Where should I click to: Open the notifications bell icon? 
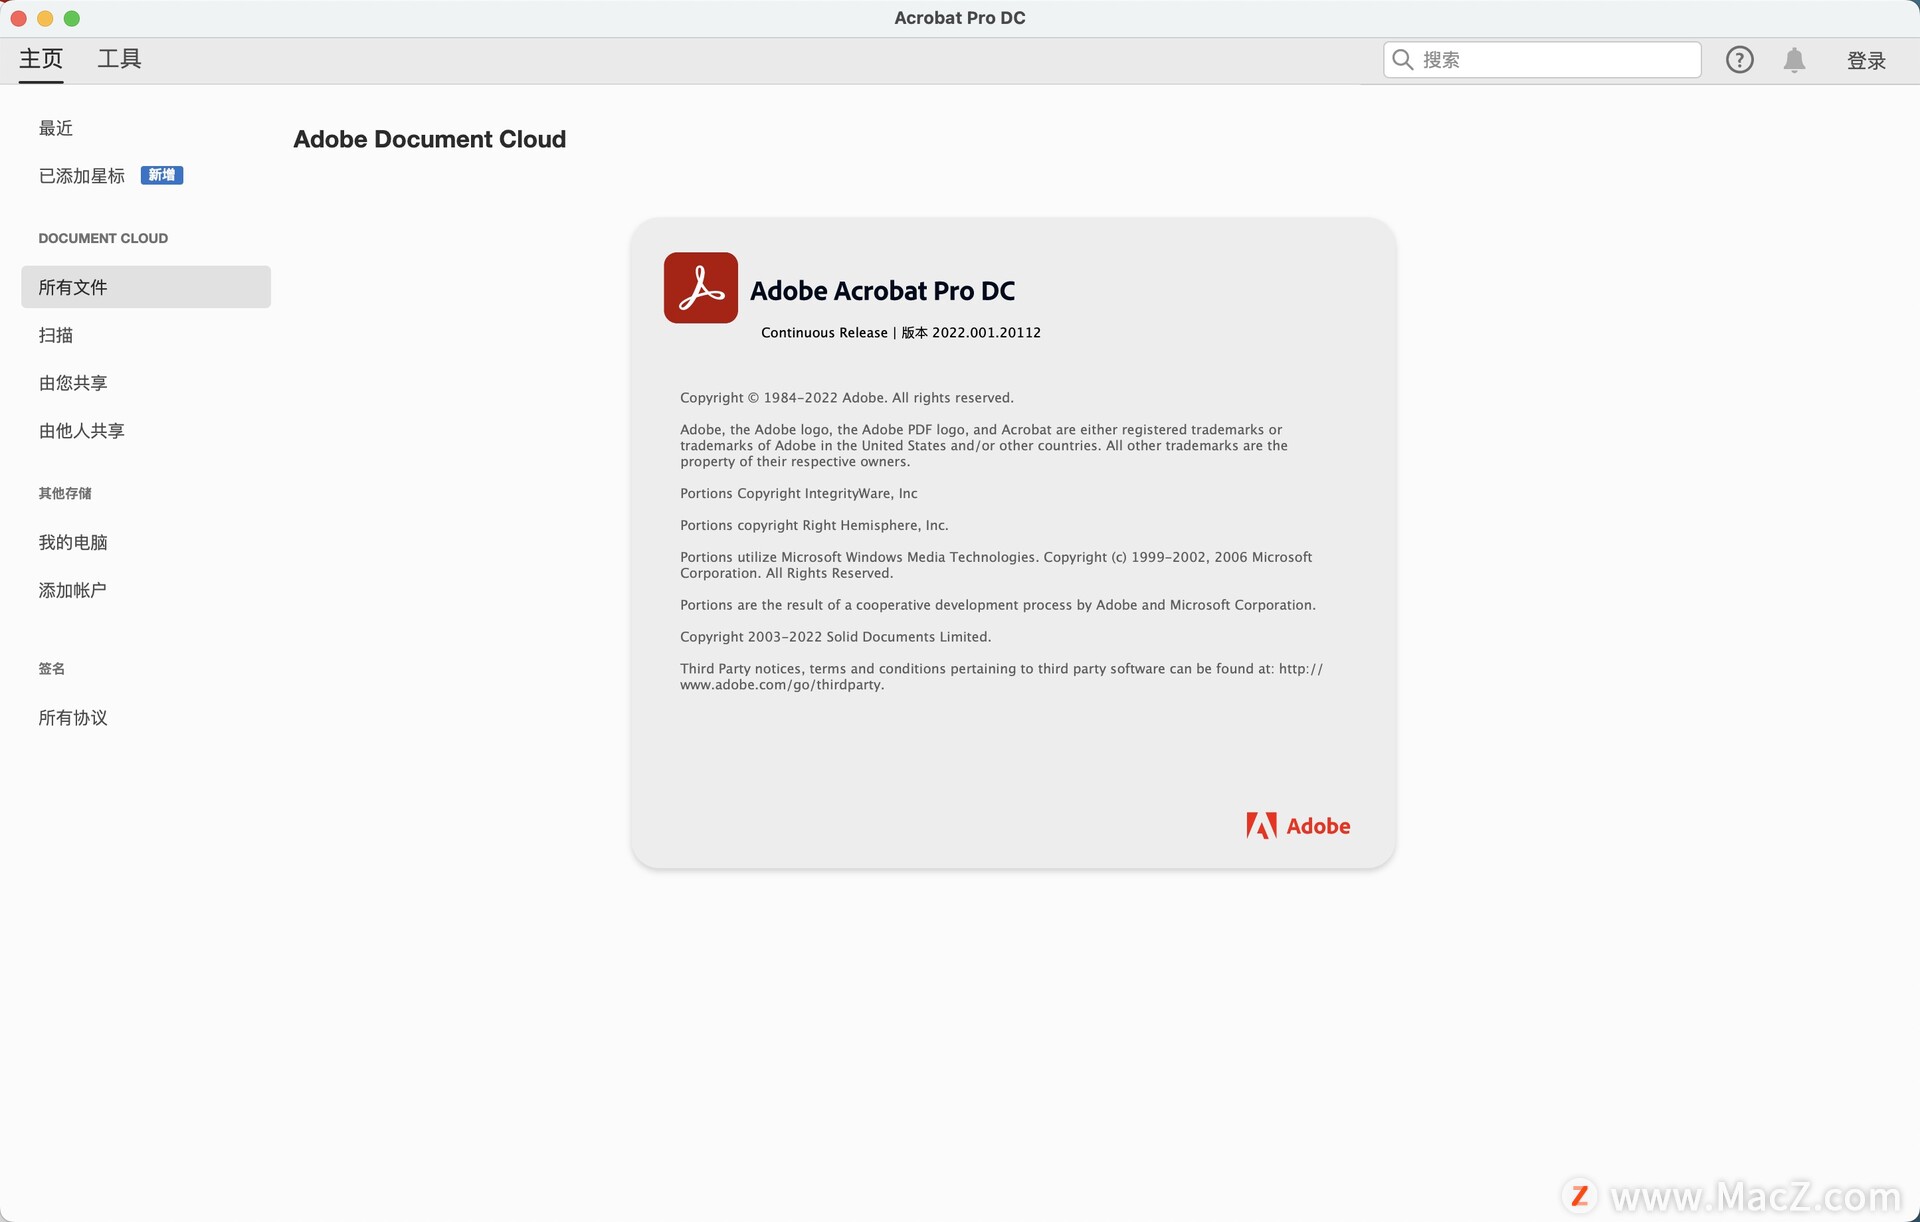click(1794, 60)
